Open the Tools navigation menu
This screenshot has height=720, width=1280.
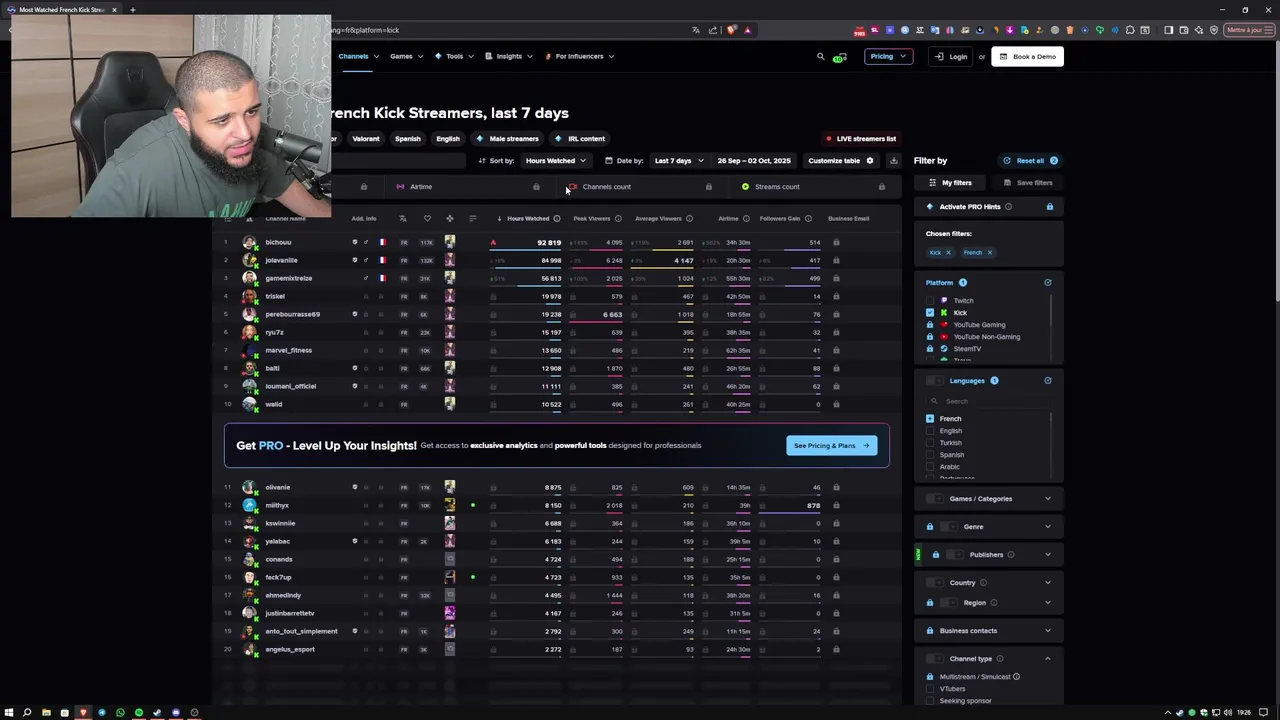(x=454, y=56)
